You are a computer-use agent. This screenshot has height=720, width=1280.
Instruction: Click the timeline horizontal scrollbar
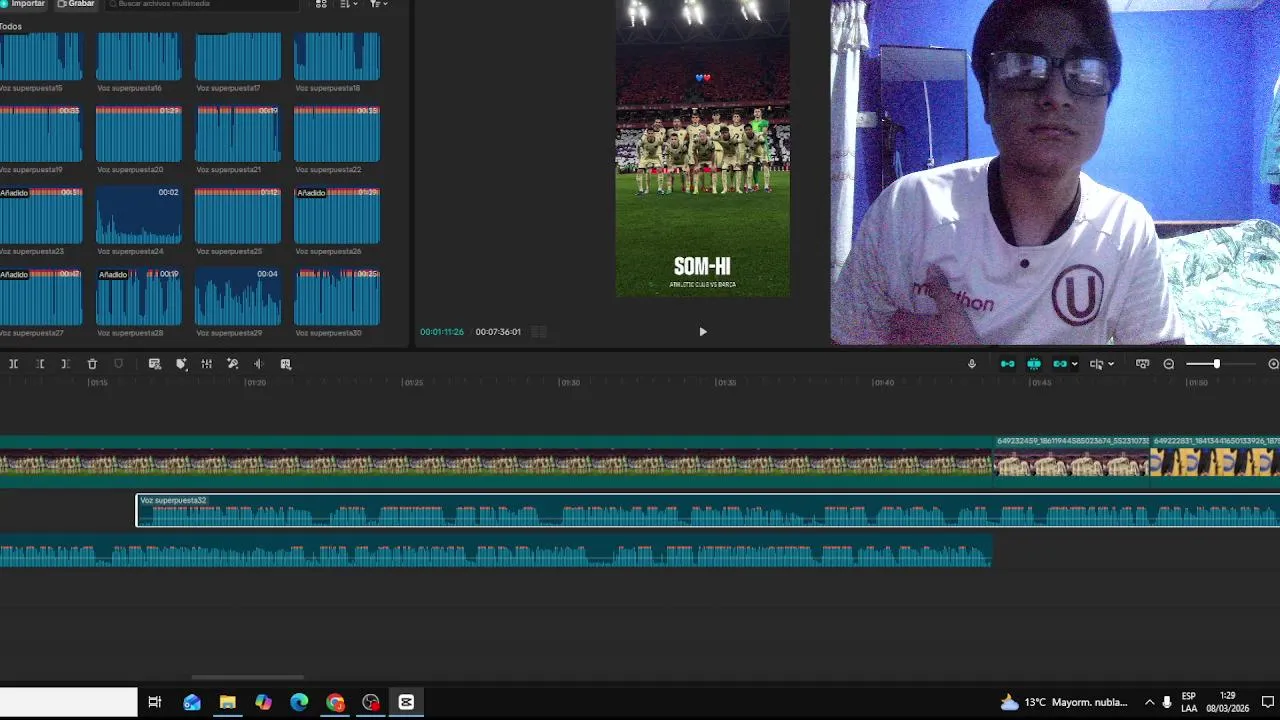[x=247, y=677]
